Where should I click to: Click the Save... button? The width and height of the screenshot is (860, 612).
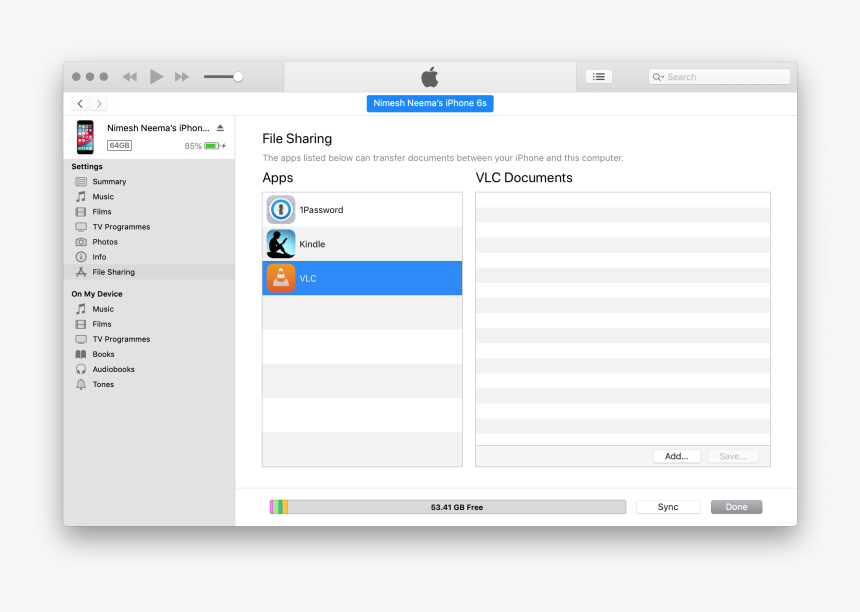[x=732, y=456]
